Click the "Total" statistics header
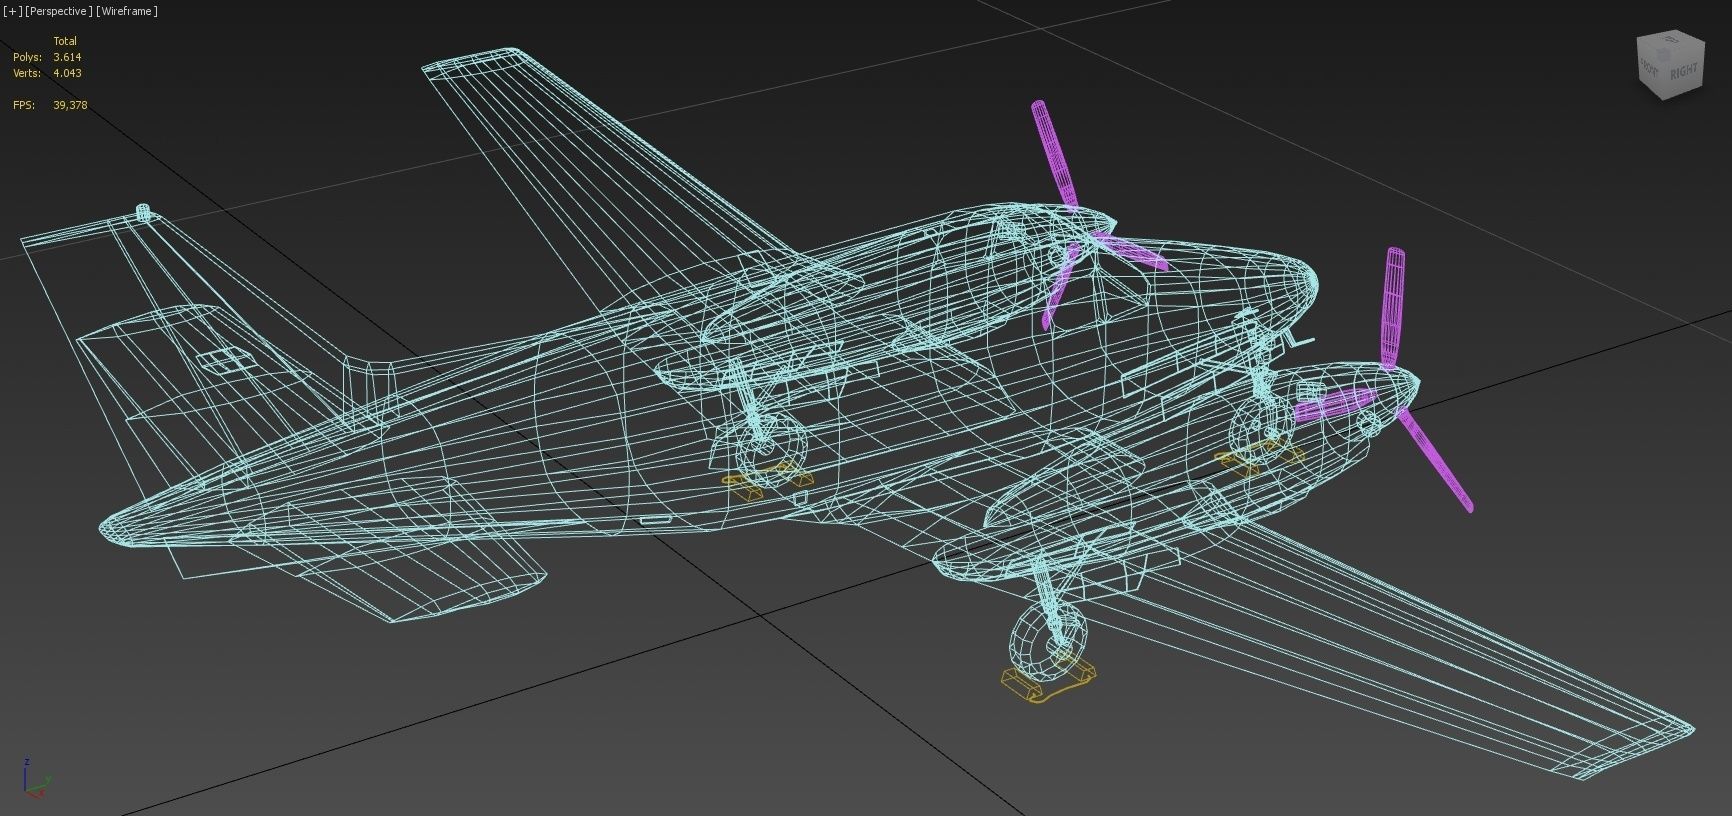Viewport: 1732px width, 816px height. [x=65, y=41]
